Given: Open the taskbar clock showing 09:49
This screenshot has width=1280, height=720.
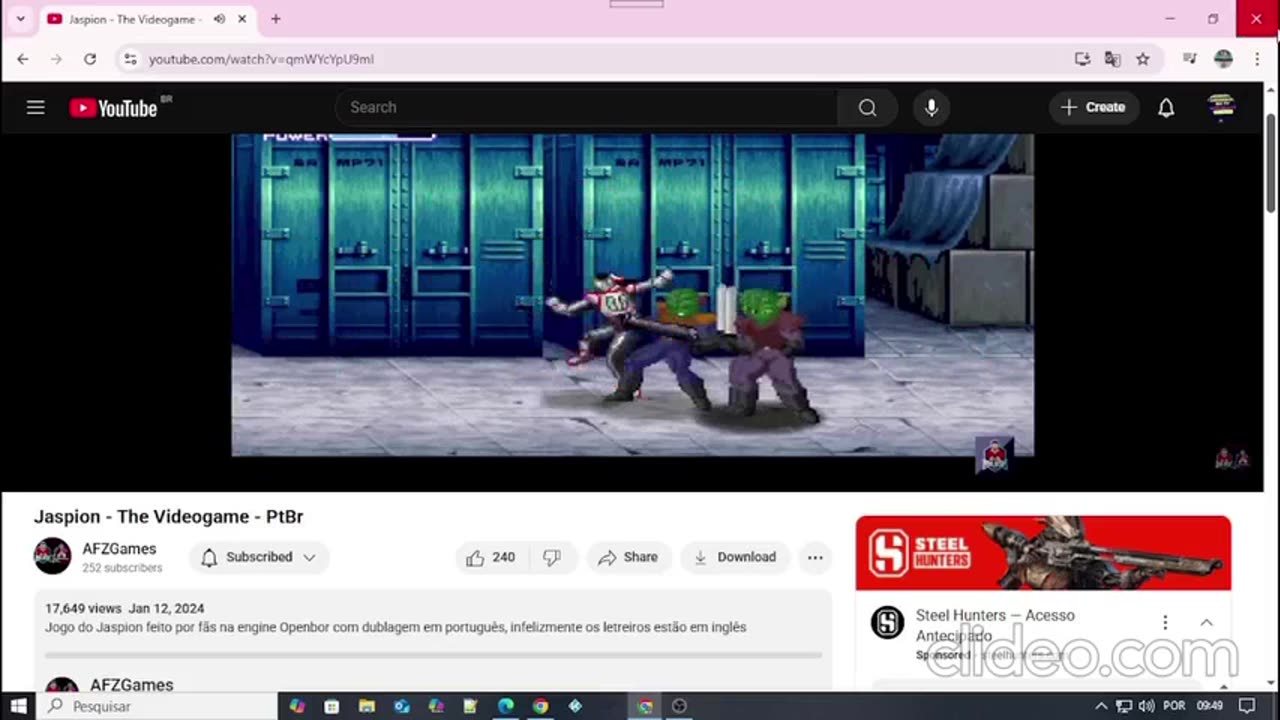Looking at the screenshot, I should (x=1209, y=706).
